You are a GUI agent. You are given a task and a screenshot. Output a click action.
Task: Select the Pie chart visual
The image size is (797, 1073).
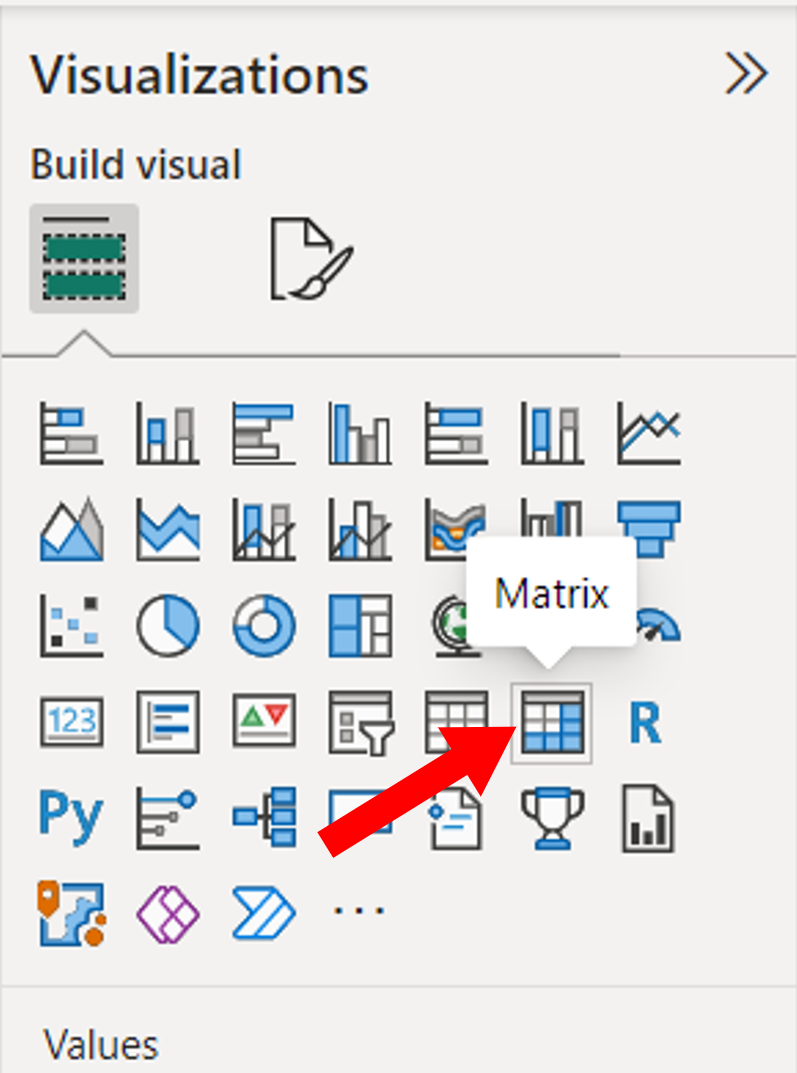click(168, 625)
